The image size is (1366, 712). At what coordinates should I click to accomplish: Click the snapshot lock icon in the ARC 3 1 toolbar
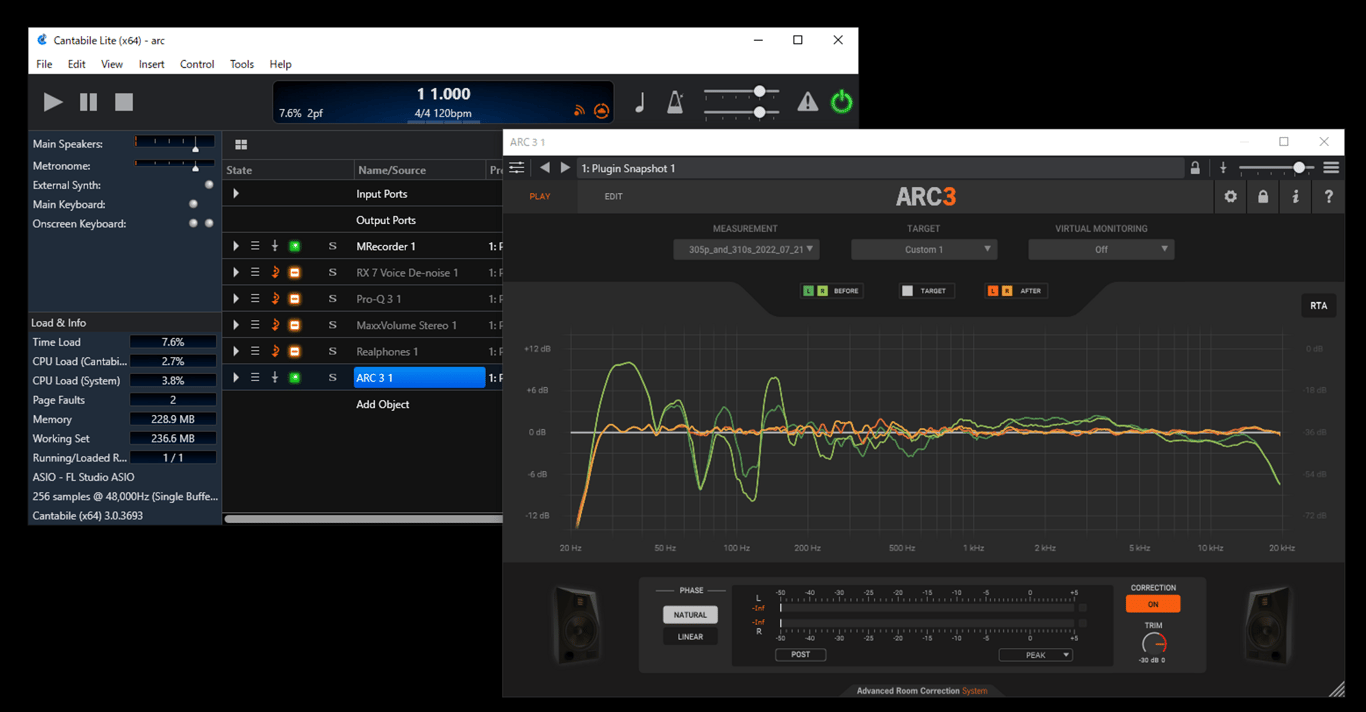tap(1195, 168)
